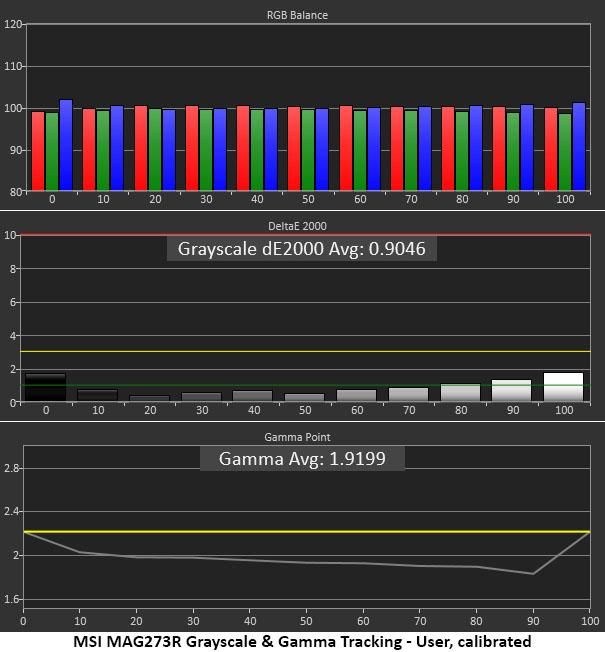Click the blue bar at 100 in RGB Balance

coord(579,147)
